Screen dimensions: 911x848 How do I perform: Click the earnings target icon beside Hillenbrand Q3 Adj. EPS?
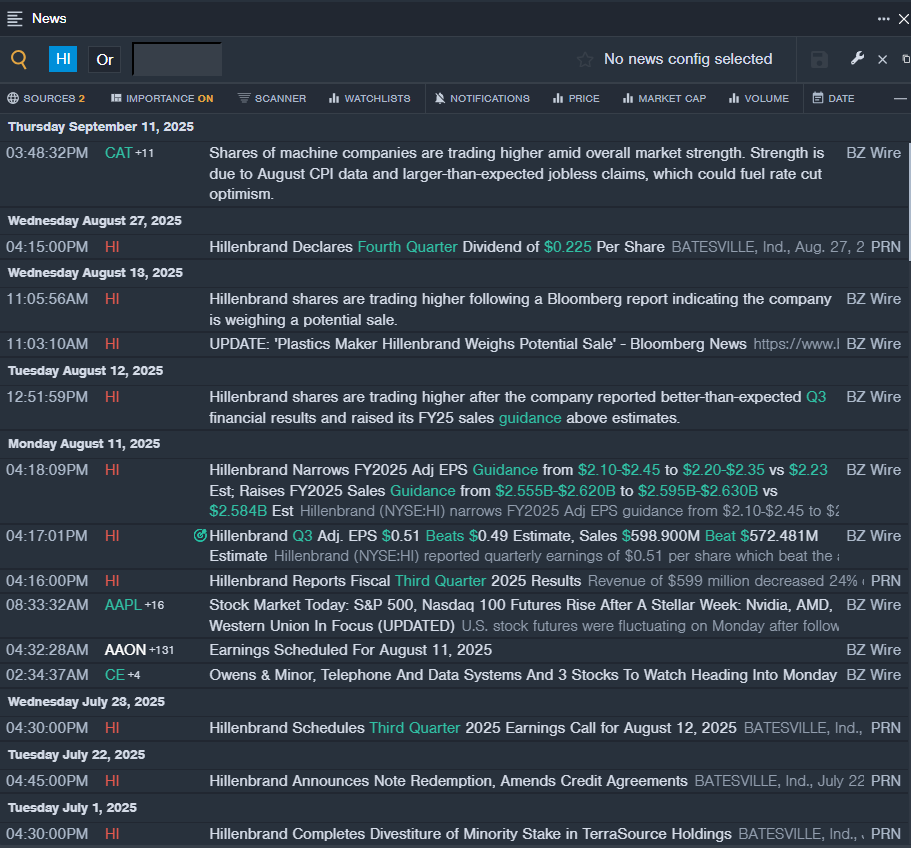[x=199, y=536]
